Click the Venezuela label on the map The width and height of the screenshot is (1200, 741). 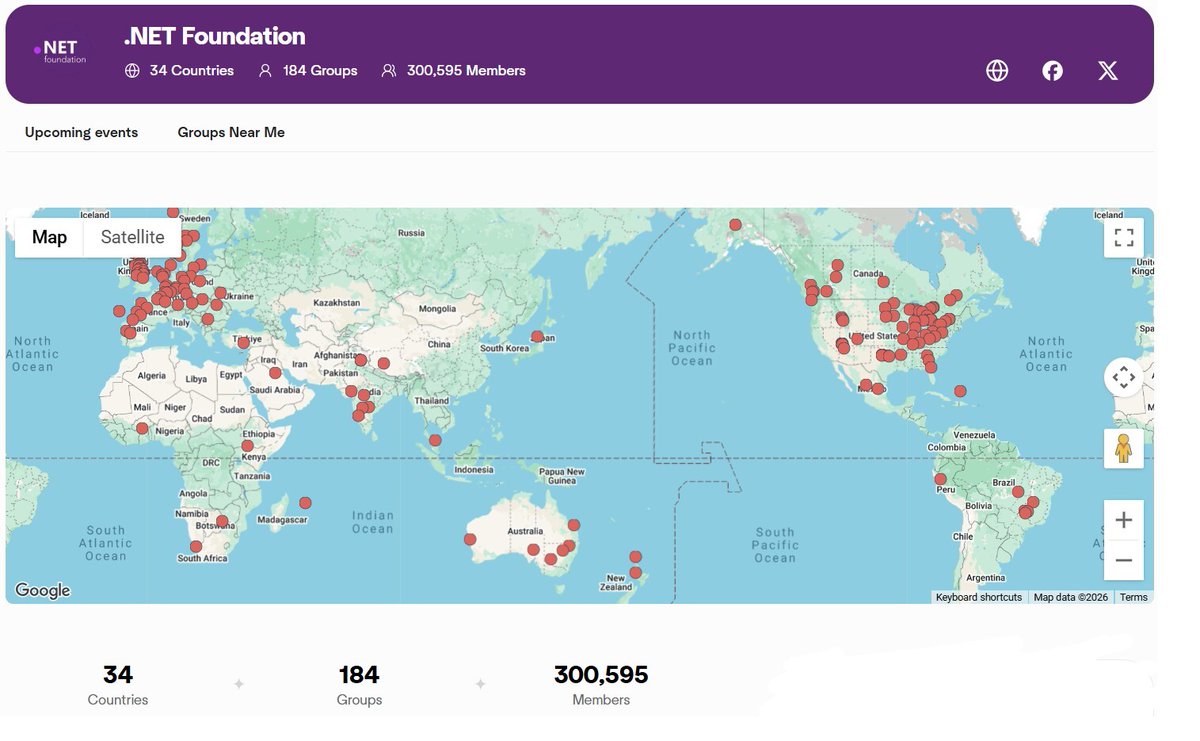(x=975, y=435)
